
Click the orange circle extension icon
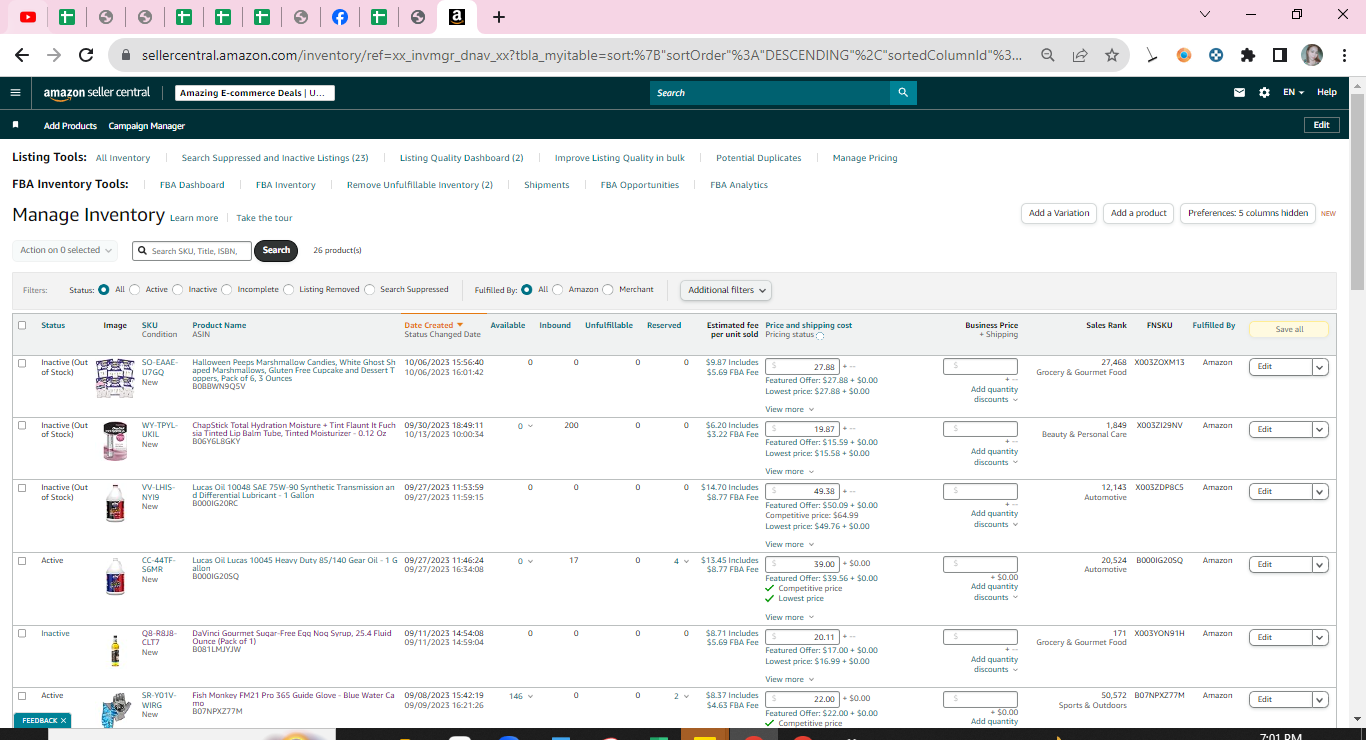point(1184,56)
